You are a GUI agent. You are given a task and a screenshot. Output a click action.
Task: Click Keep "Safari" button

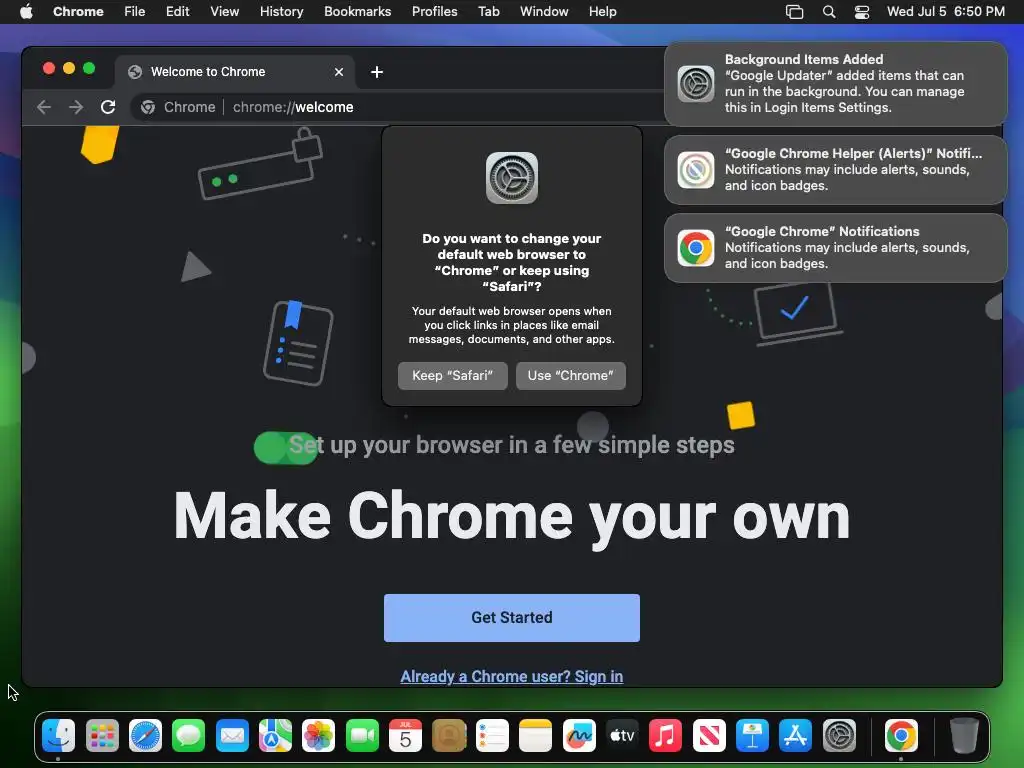click(453, 376)
